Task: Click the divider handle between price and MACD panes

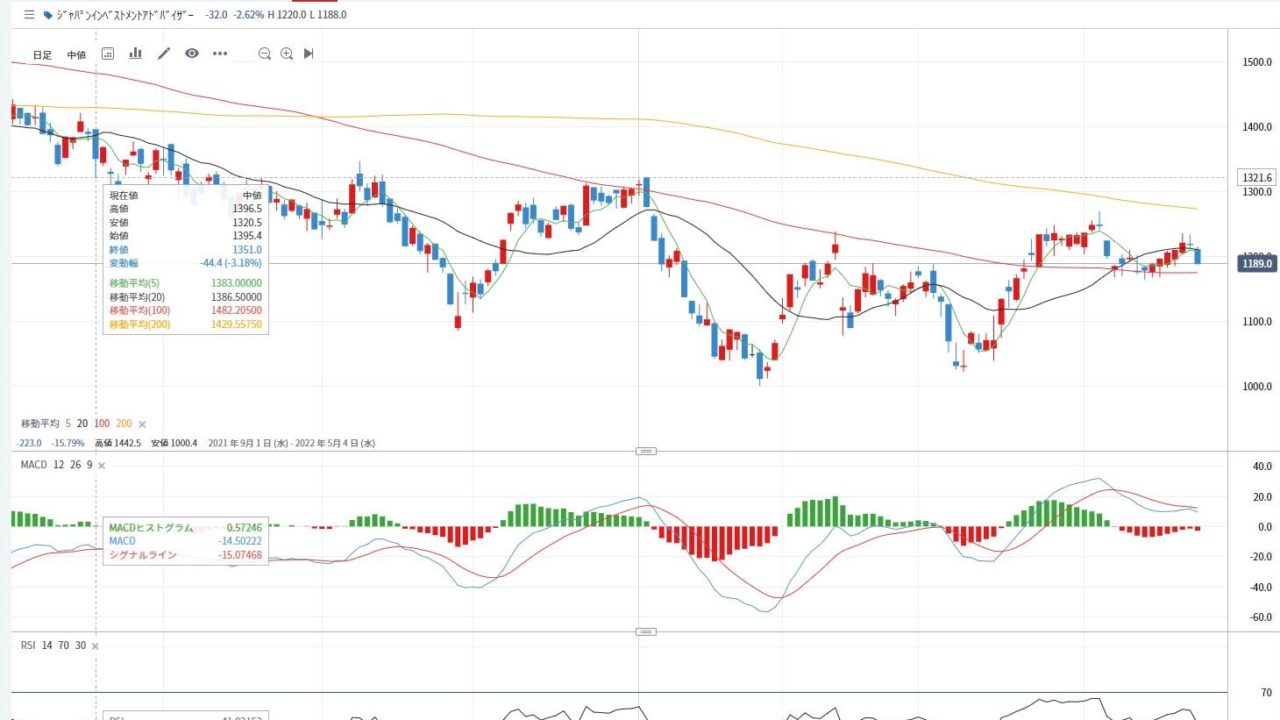Action: click(647, 451)
